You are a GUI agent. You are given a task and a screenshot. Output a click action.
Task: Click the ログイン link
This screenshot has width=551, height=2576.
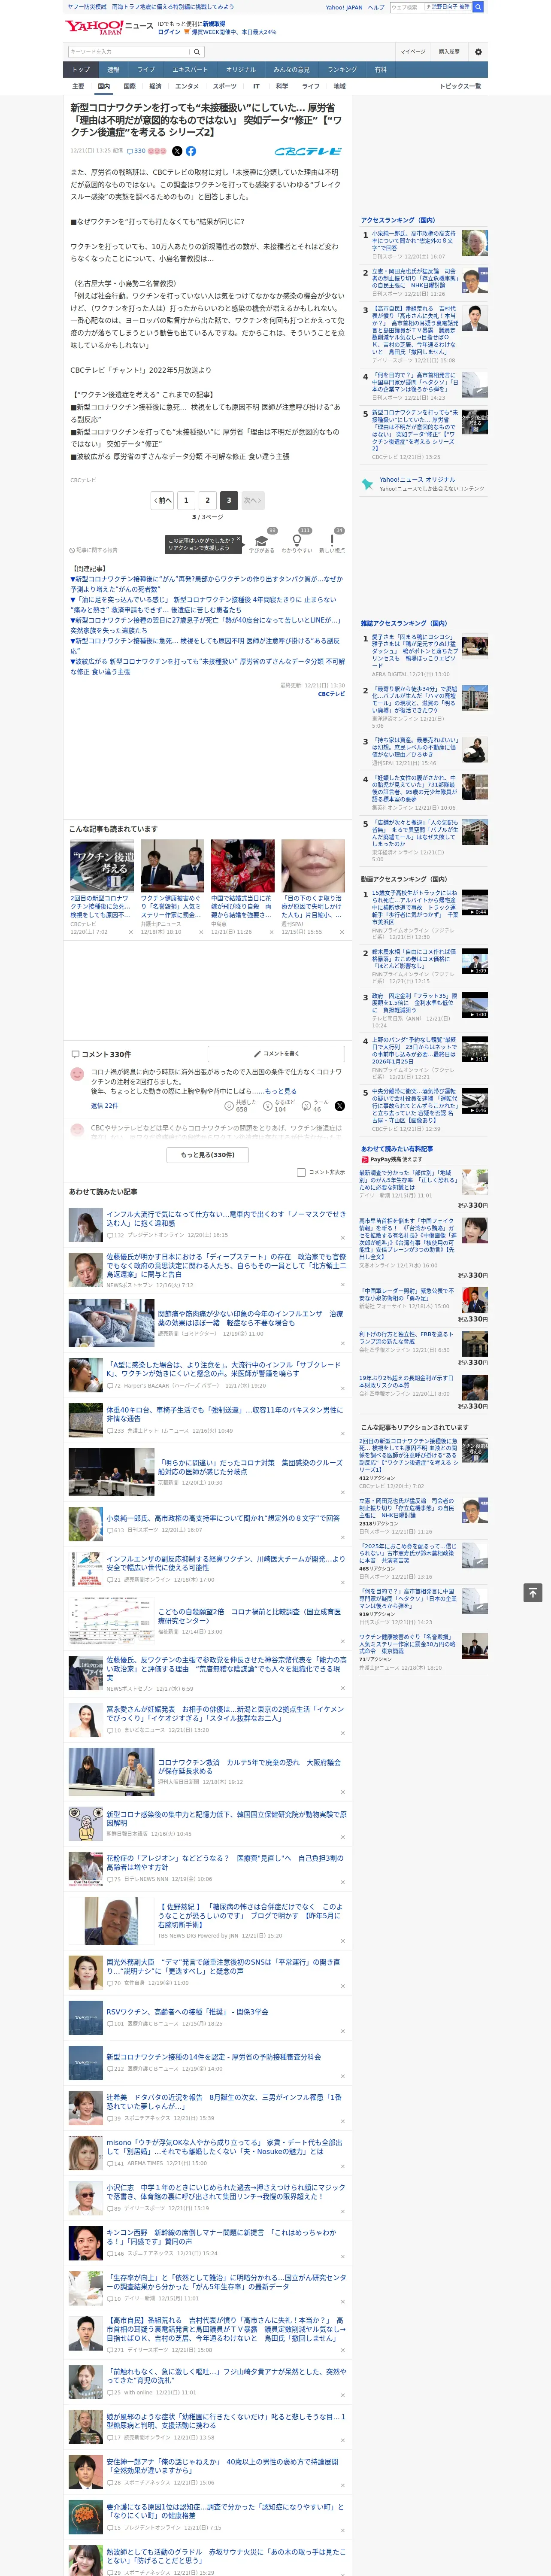pos(169,32)
